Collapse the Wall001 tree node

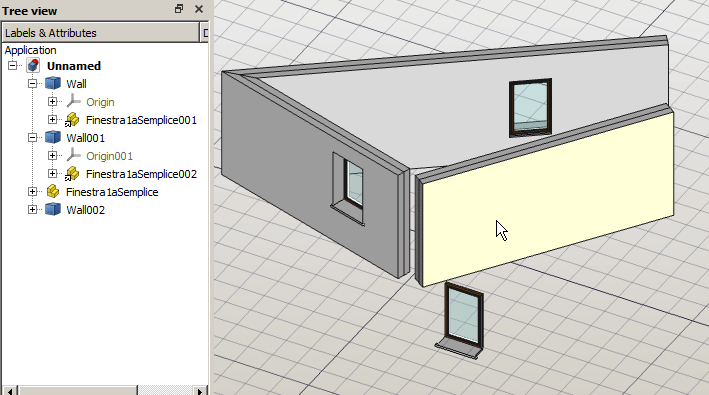click(x=33, y=137)
